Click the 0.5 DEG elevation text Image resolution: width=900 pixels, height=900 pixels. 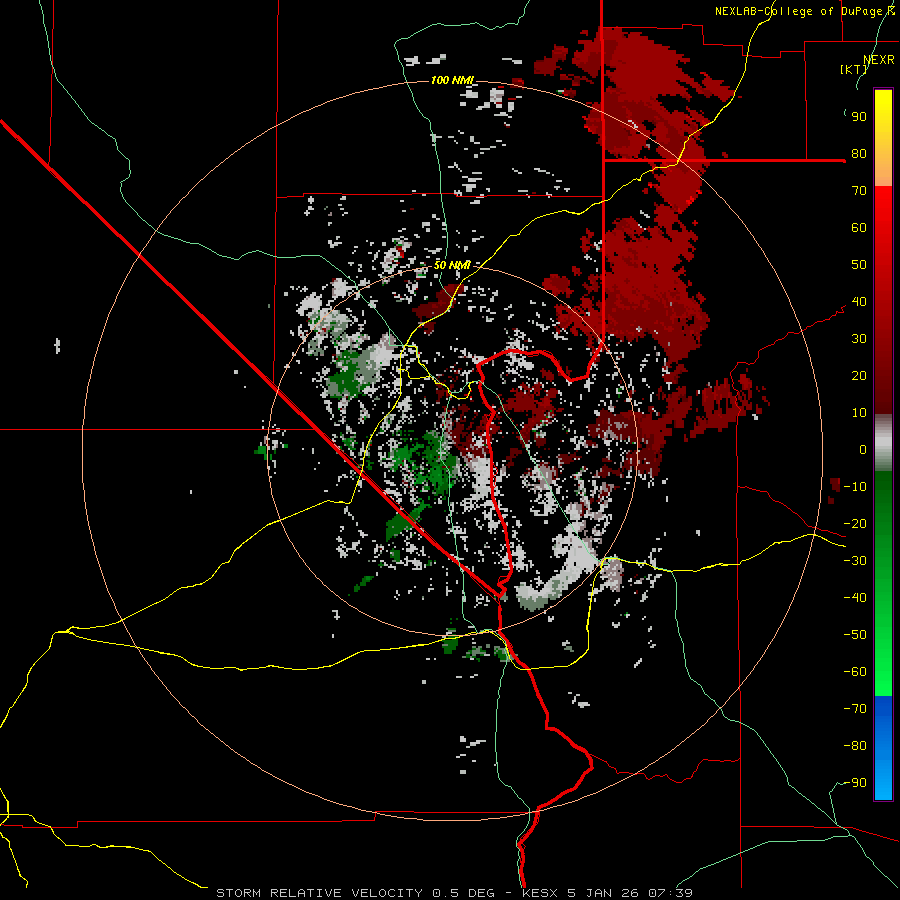coord(465,893)
